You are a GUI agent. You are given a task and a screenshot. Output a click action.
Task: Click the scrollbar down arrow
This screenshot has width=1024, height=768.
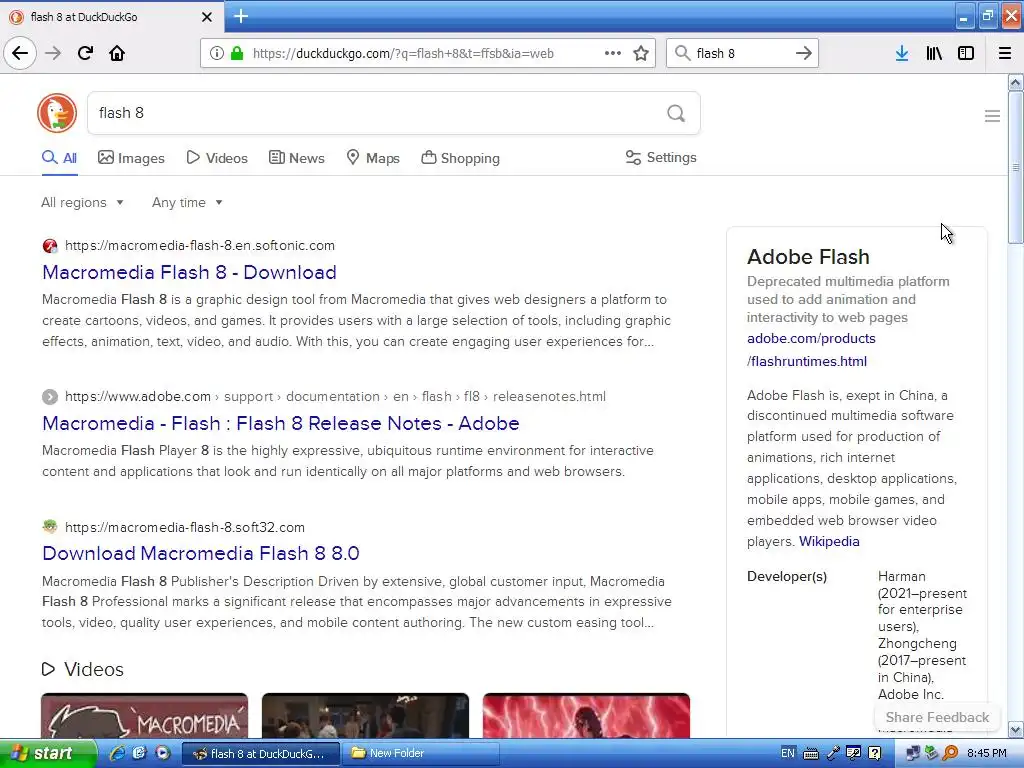pyautogui.click(x=1015, y=729)
